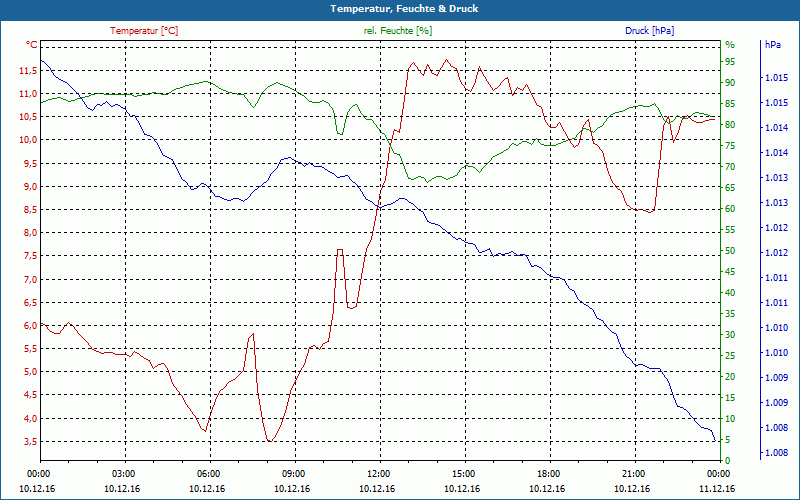
Task: Click the 10,0 tick on the temperature axis
Action: pyautogui.click(x=28, y=140)
